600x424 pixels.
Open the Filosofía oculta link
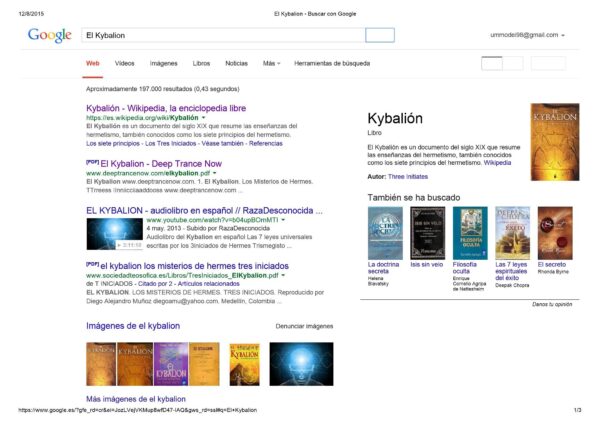[x=465, y=268]
